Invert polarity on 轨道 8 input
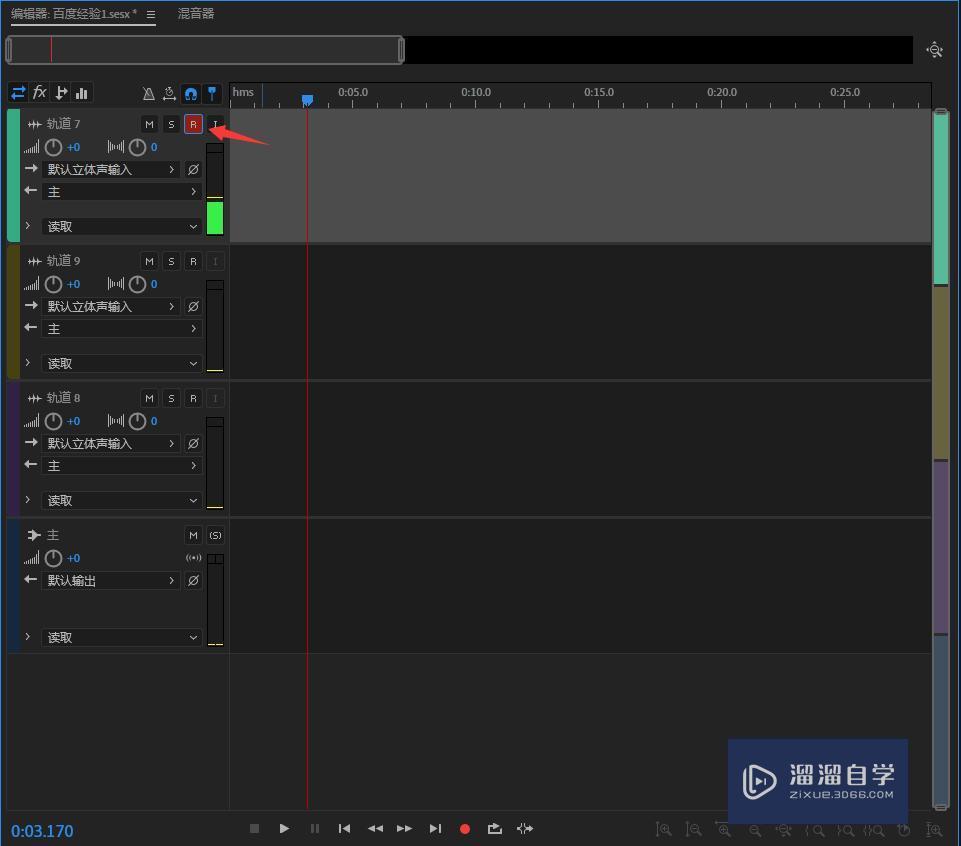The image size is (961, 846). click(x=193, y=443)
